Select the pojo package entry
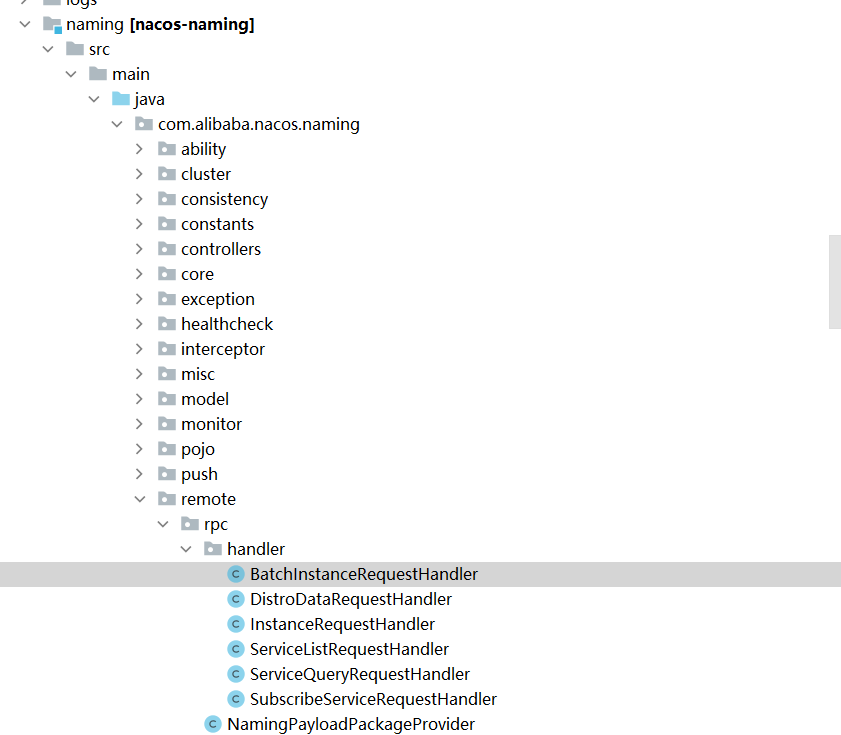Screen dimensions: 841x735 click(198, 448)
